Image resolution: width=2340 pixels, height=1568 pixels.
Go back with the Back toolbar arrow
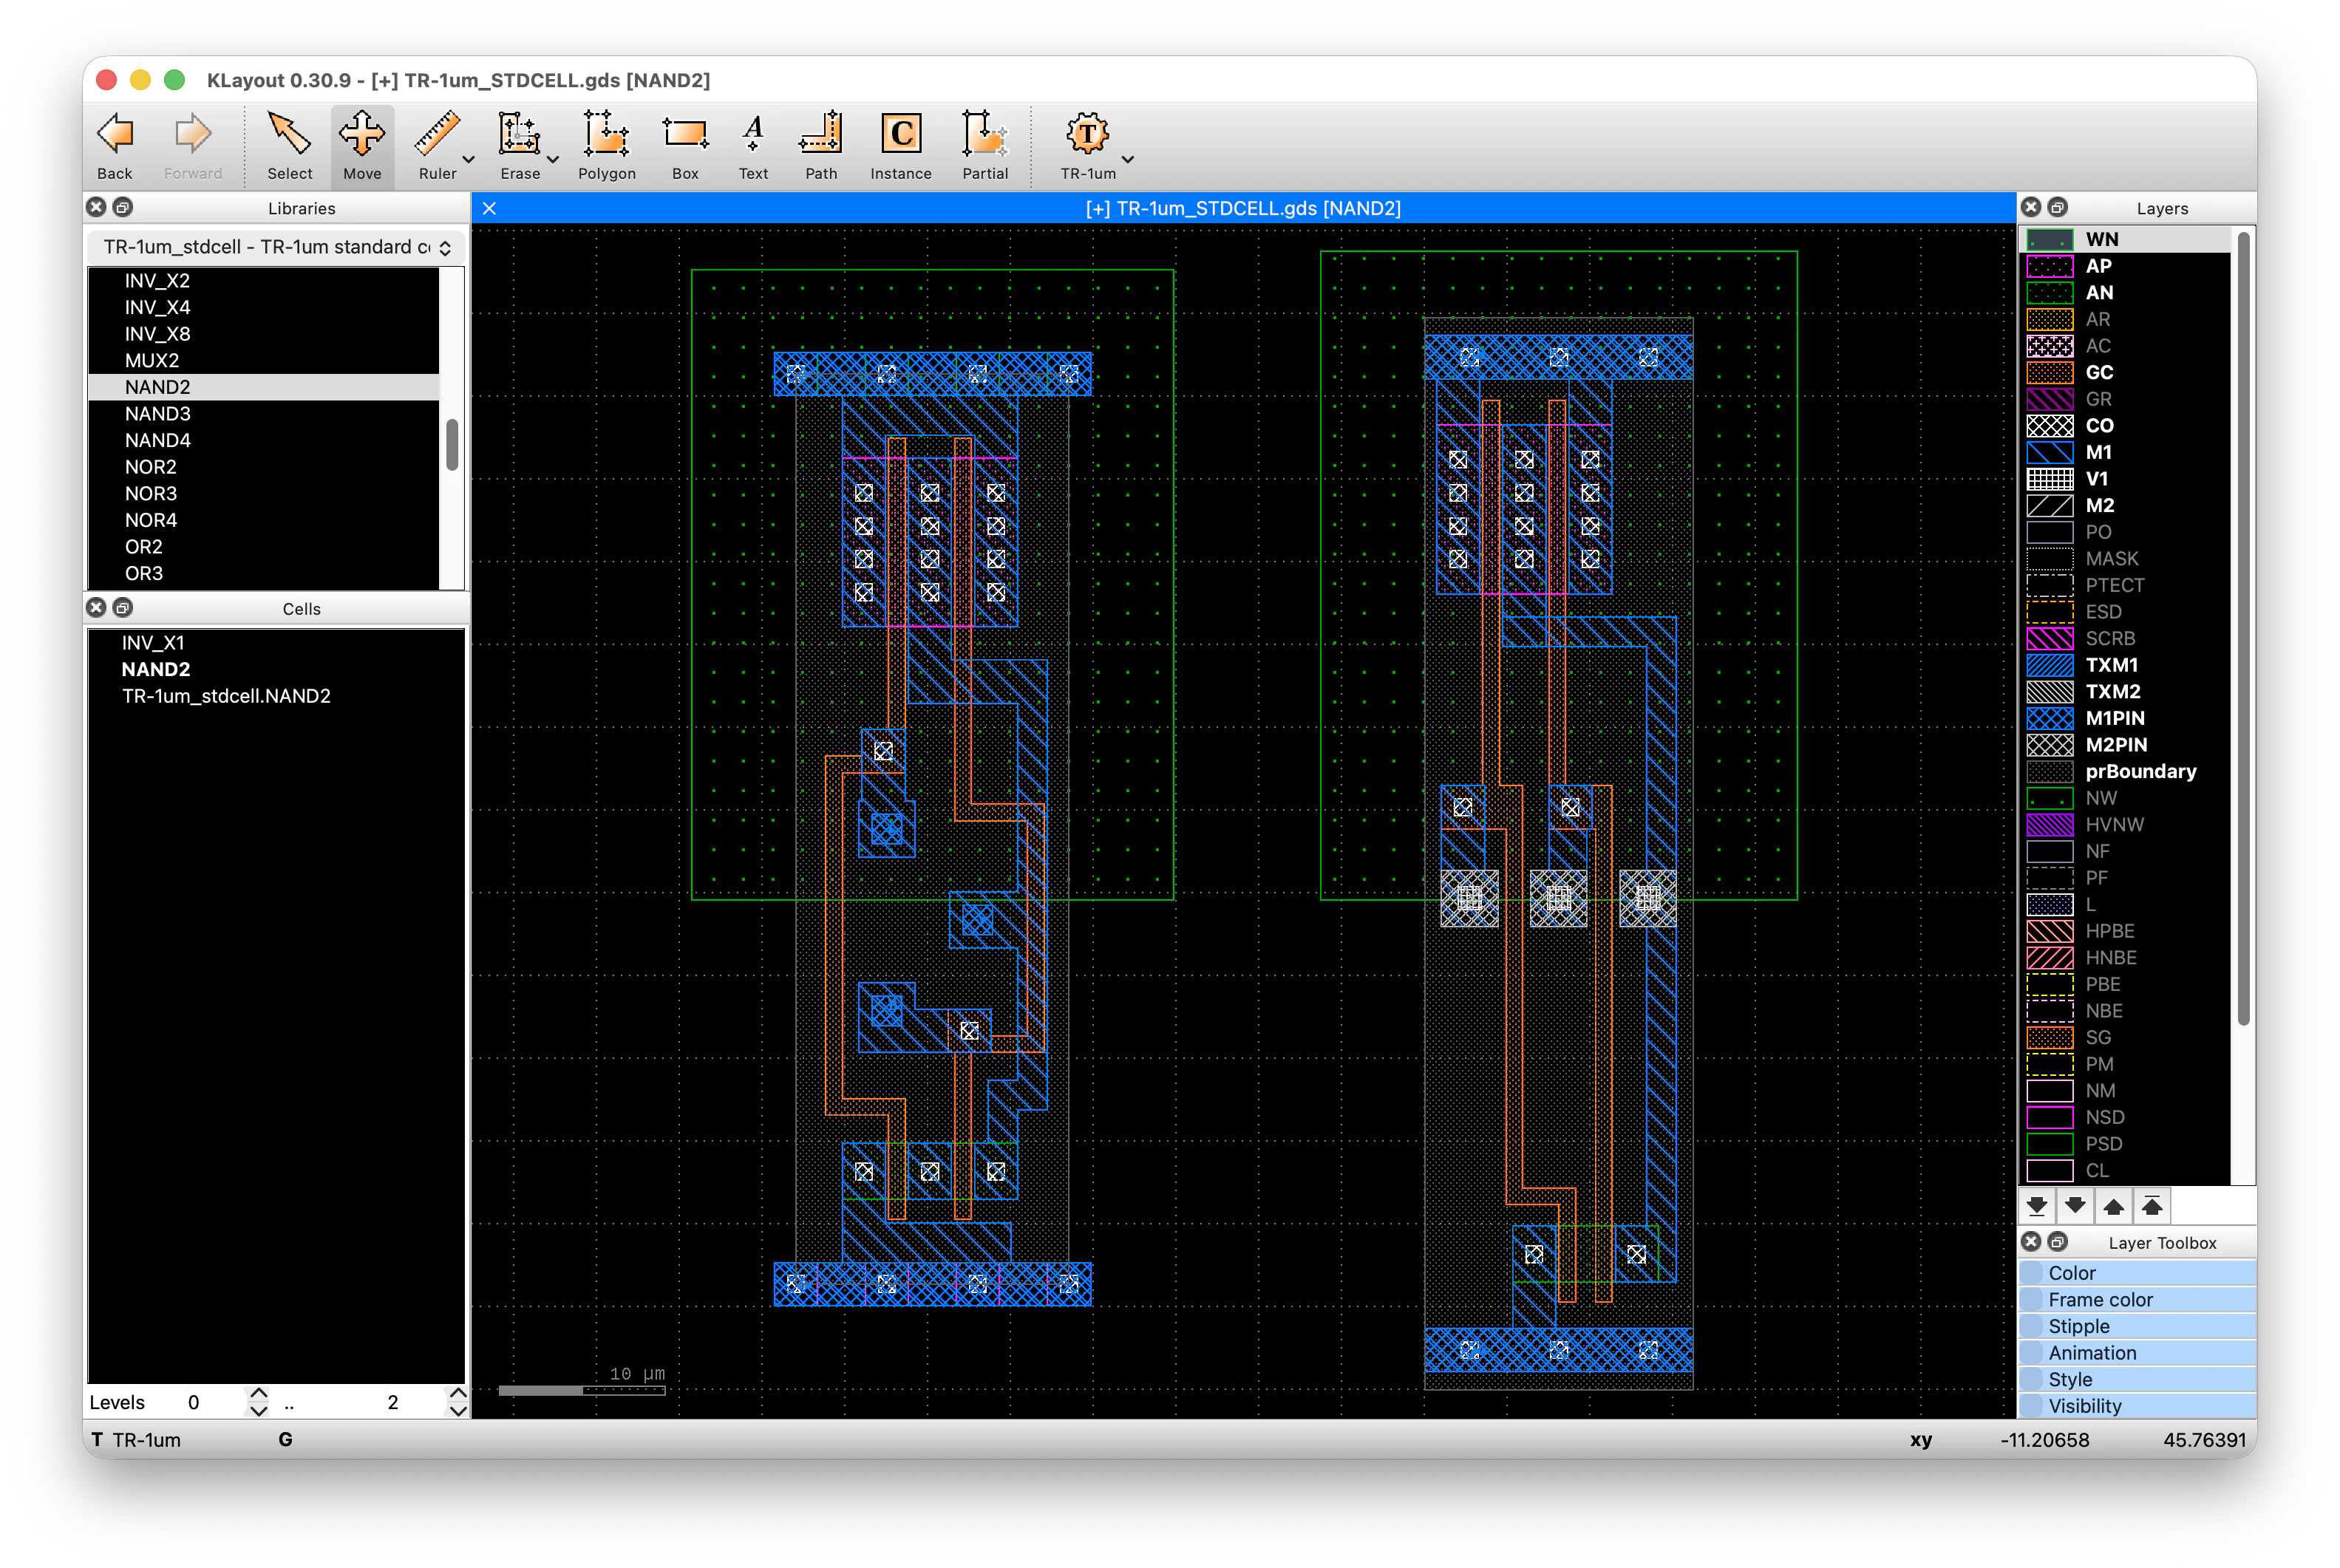pos(115,146)
